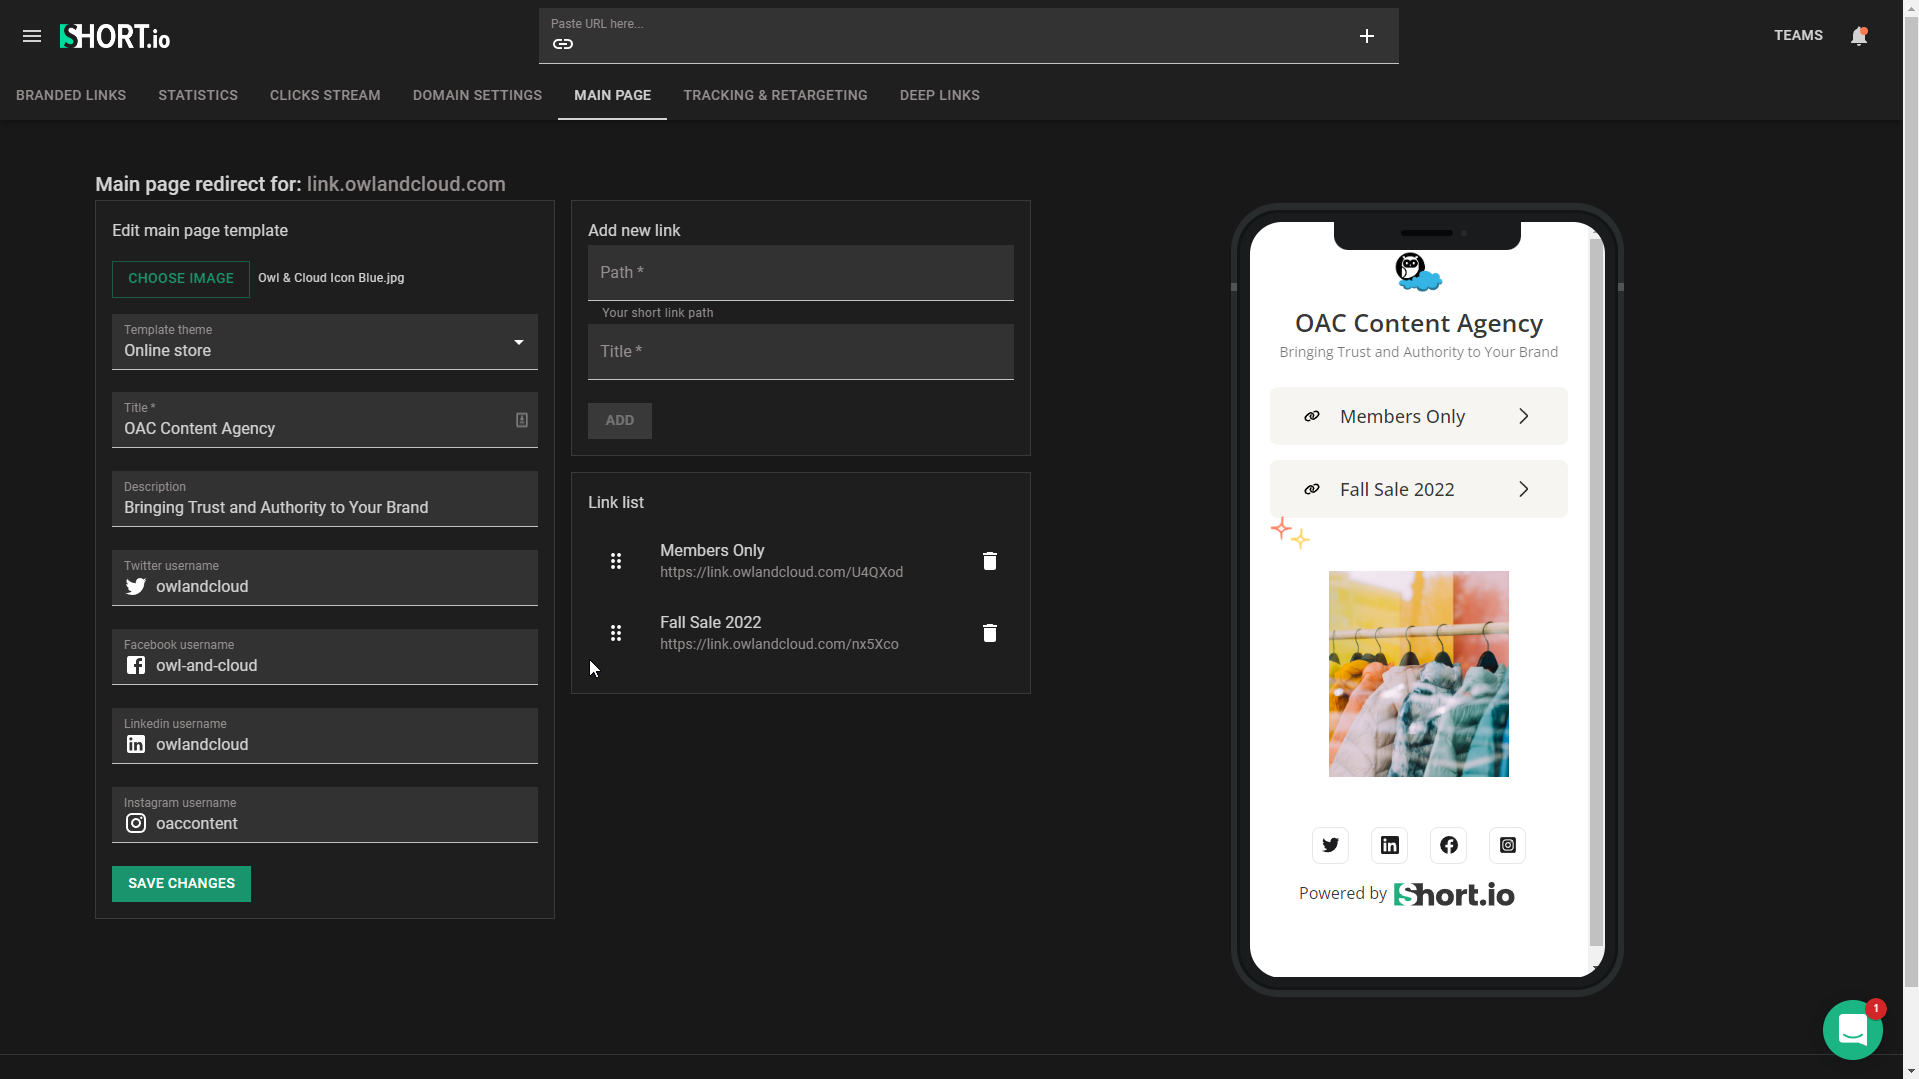This screenshot has width=1919, height=1079.
Task: Click Save Changes button
Action: coord(181,884)
